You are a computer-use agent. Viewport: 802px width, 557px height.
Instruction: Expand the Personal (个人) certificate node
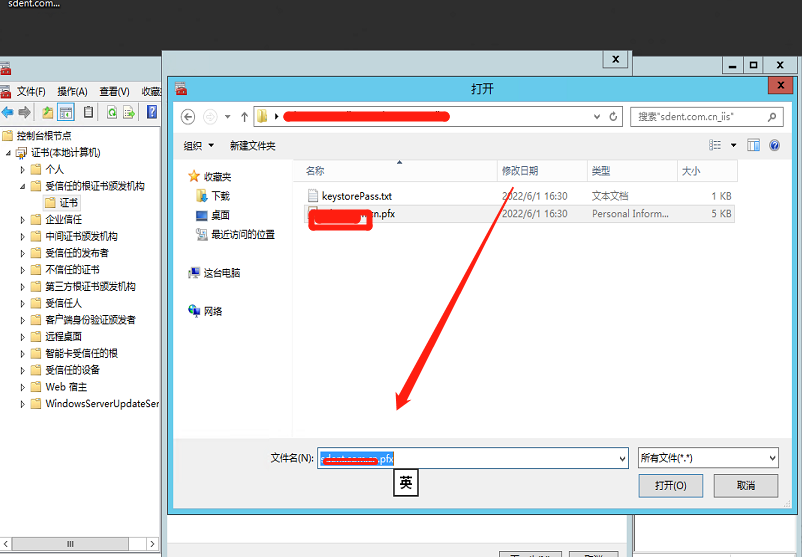tap(24, 169)
